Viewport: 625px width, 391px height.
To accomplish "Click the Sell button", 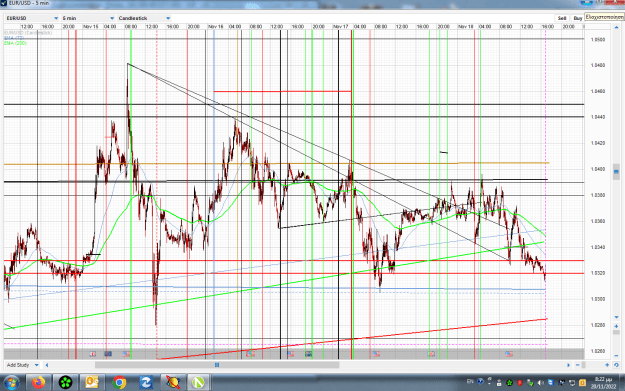I will click(562, 18).
